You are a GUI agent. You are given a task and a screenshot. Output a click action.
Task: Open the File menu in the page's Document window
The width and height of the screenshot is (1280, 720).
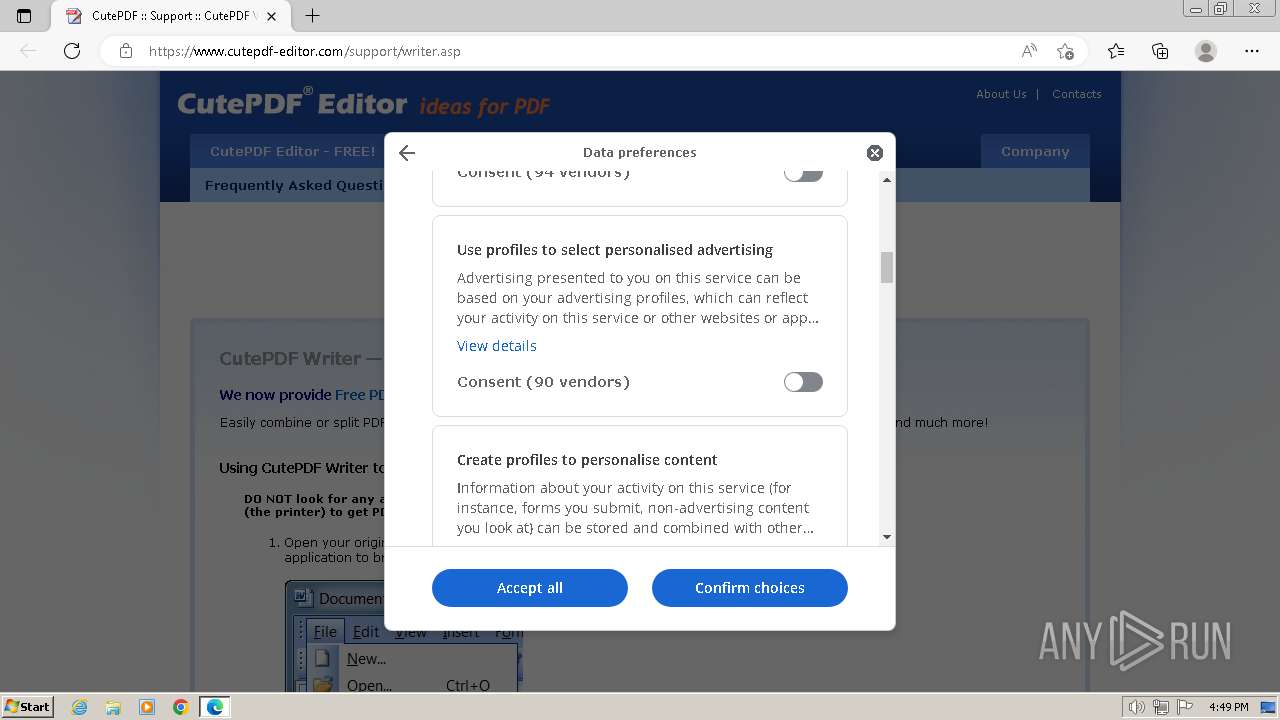click(325, 632)
